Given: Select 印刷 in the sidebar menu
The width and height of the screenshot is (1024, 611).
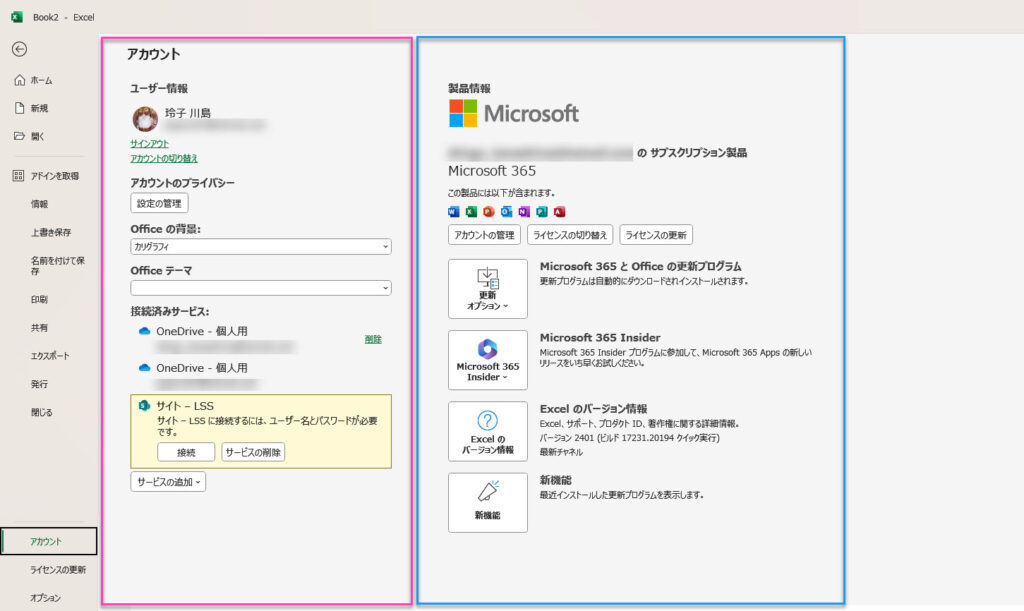Looking at the screenshot, I should (39, 299).
